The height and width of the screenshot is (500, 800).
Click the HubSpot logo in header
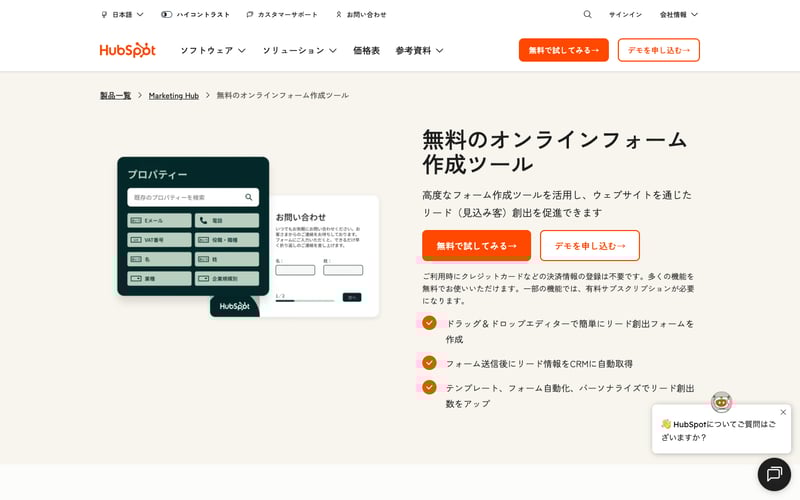click(x=128, y=50)
